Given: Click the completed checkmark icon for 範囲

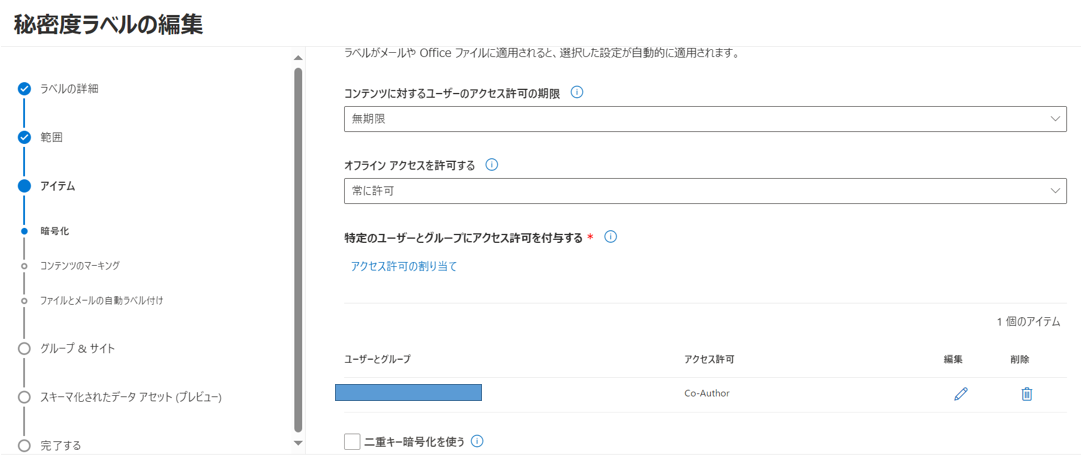Looking at the screenshot, I should [24, 137].
